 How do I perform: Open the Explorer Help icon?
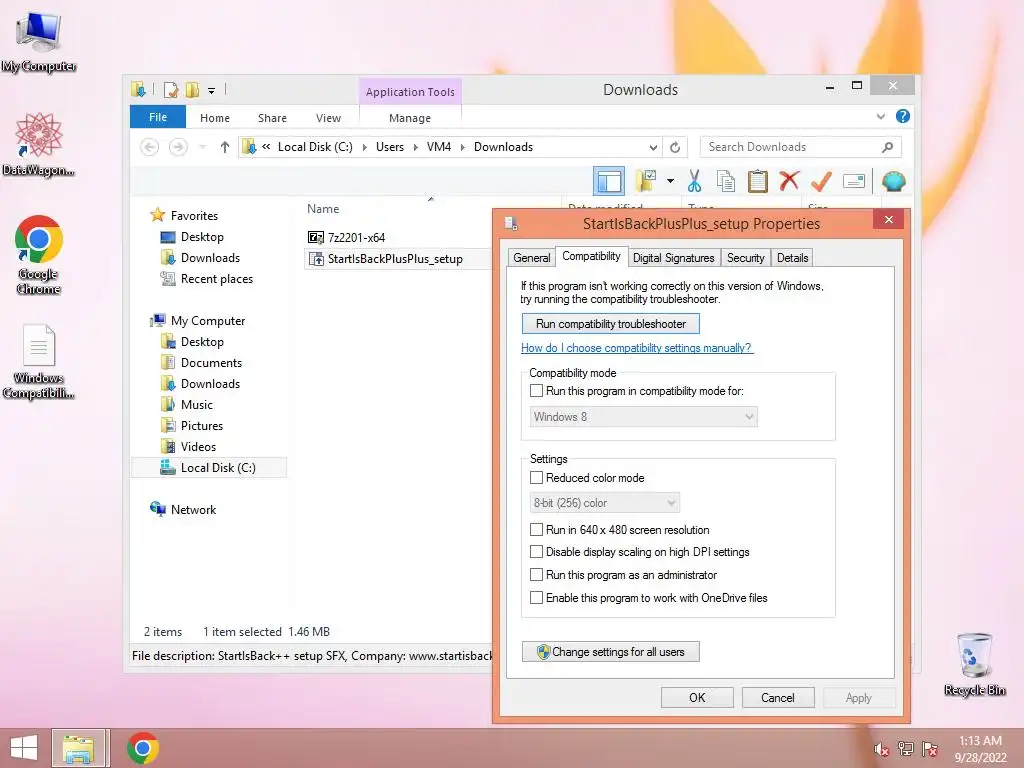(903, 116)
